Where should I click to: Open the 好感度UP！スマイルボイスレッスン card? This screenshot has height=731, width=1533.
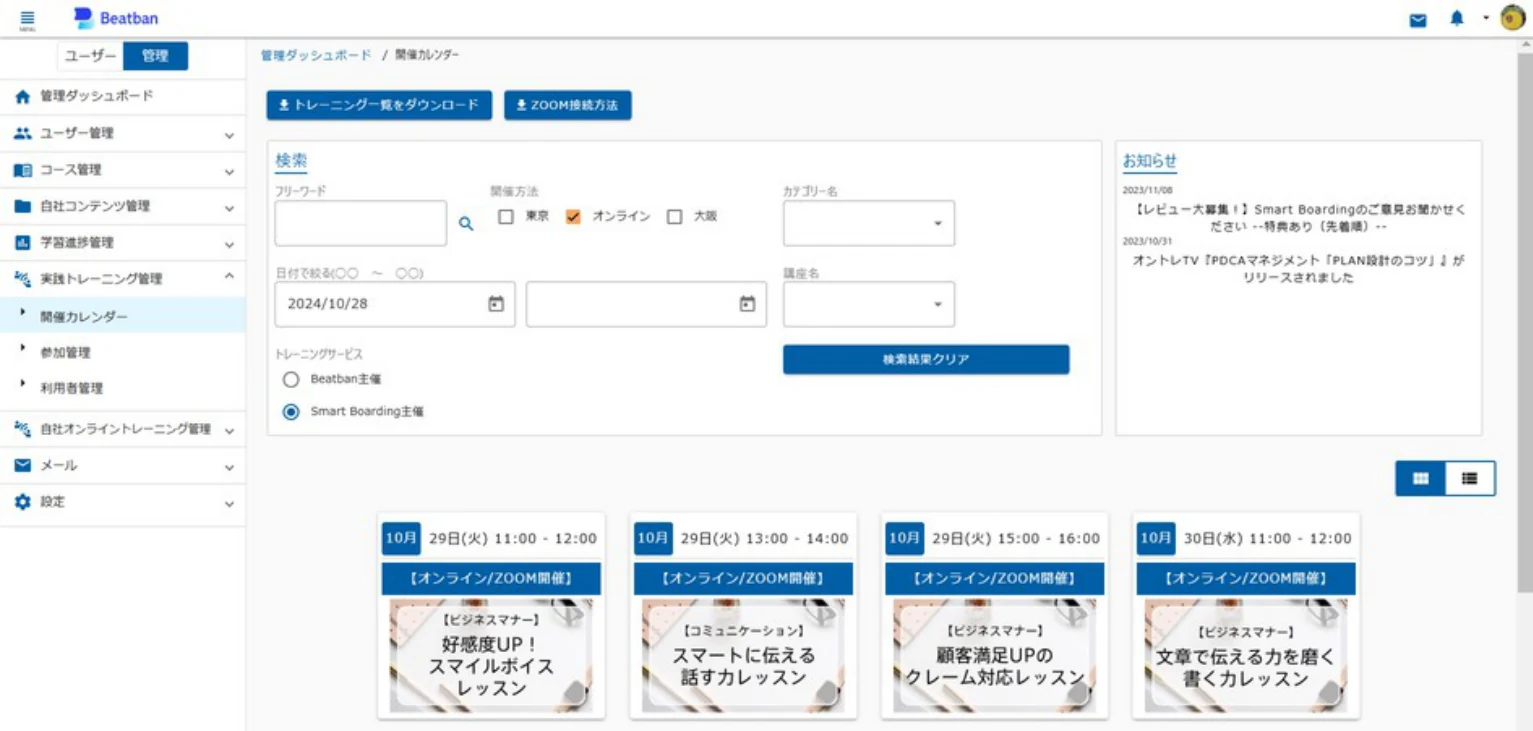pyautogui.click(x=491, y=615)
